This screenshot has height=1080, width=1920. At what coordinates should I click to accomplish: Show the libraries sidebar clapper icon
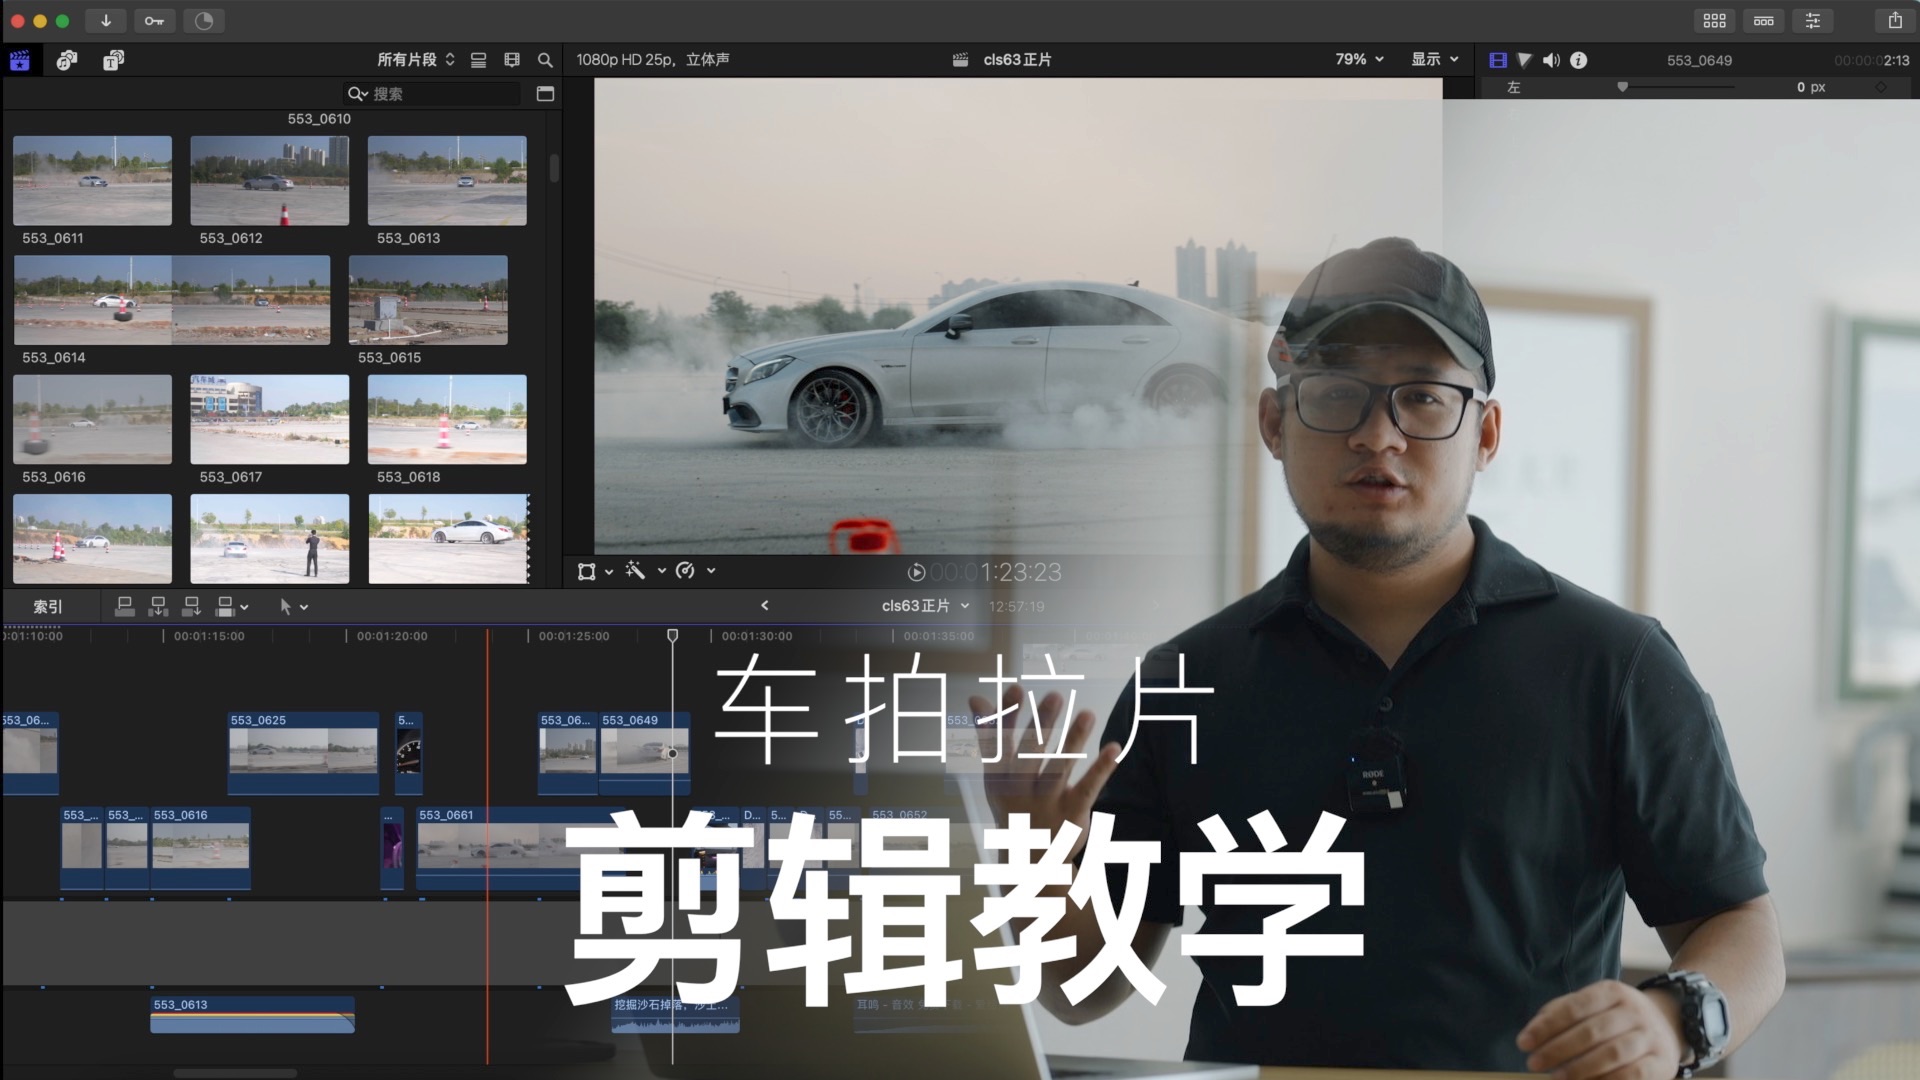(x=20, y=60)
